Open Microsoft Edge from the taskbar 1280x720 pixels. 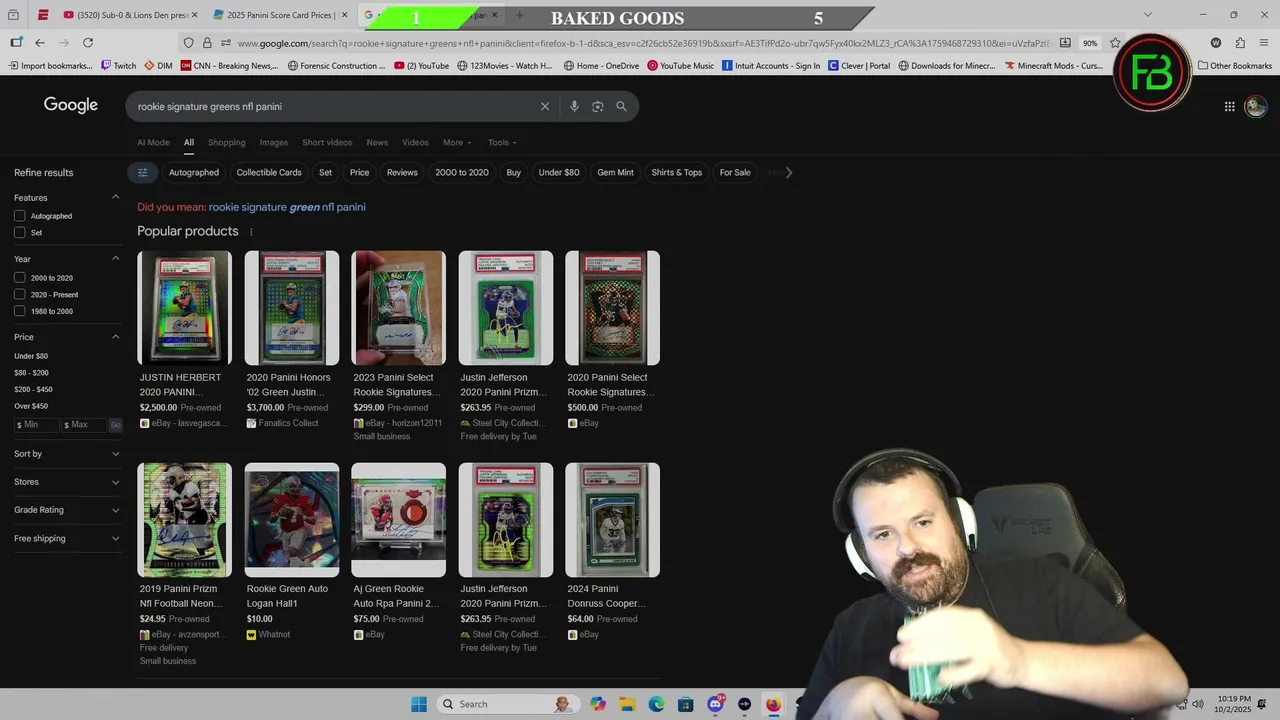pyautogui.click(x=656, y=704)
